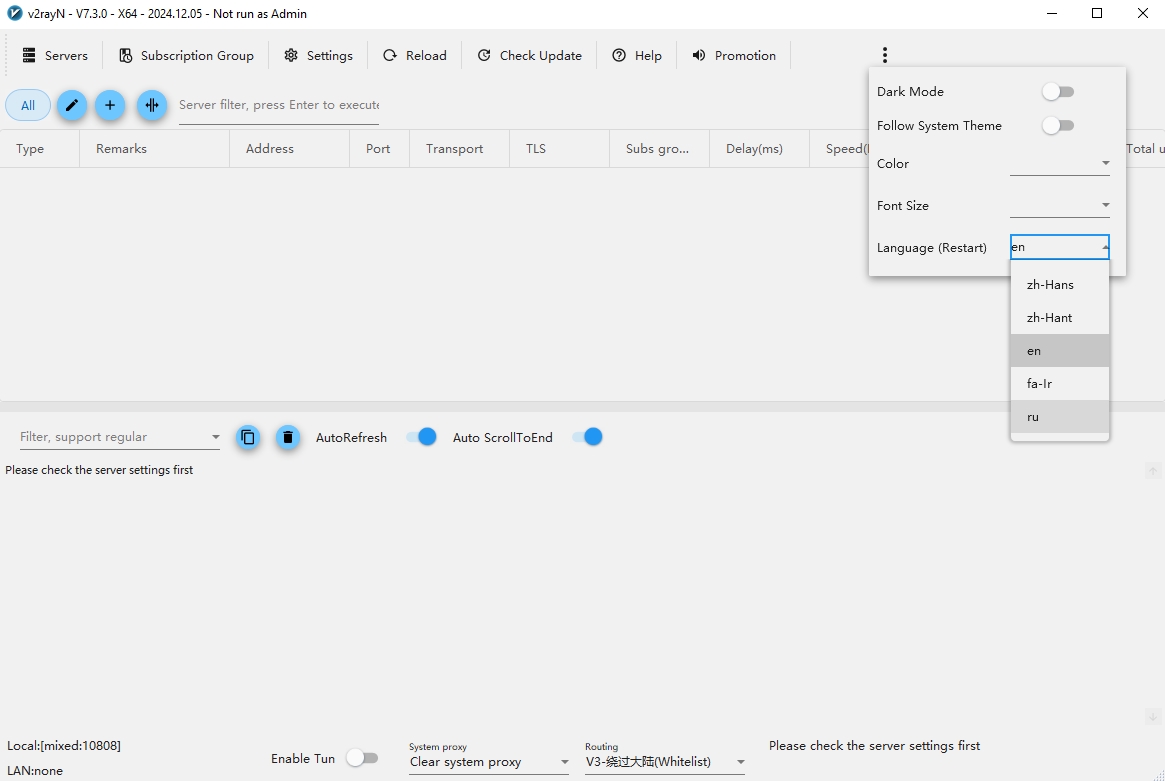This screenshot has width=1165, height=781.
Task: Click the pencil edit subscription icon
Action: click(x=72, y=106)
